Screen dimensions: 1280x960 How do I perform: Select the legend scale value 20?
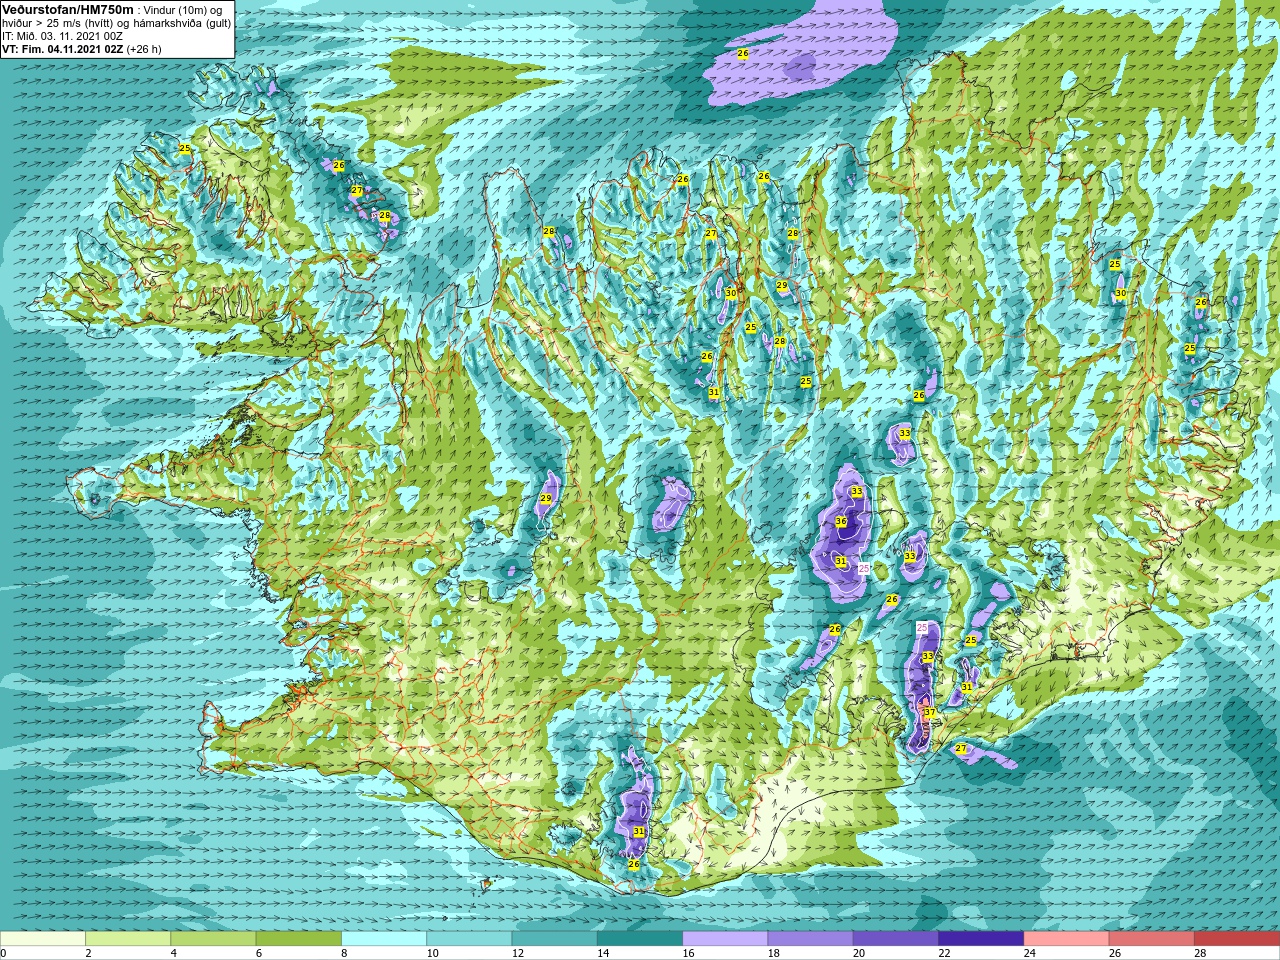(859, 953)
